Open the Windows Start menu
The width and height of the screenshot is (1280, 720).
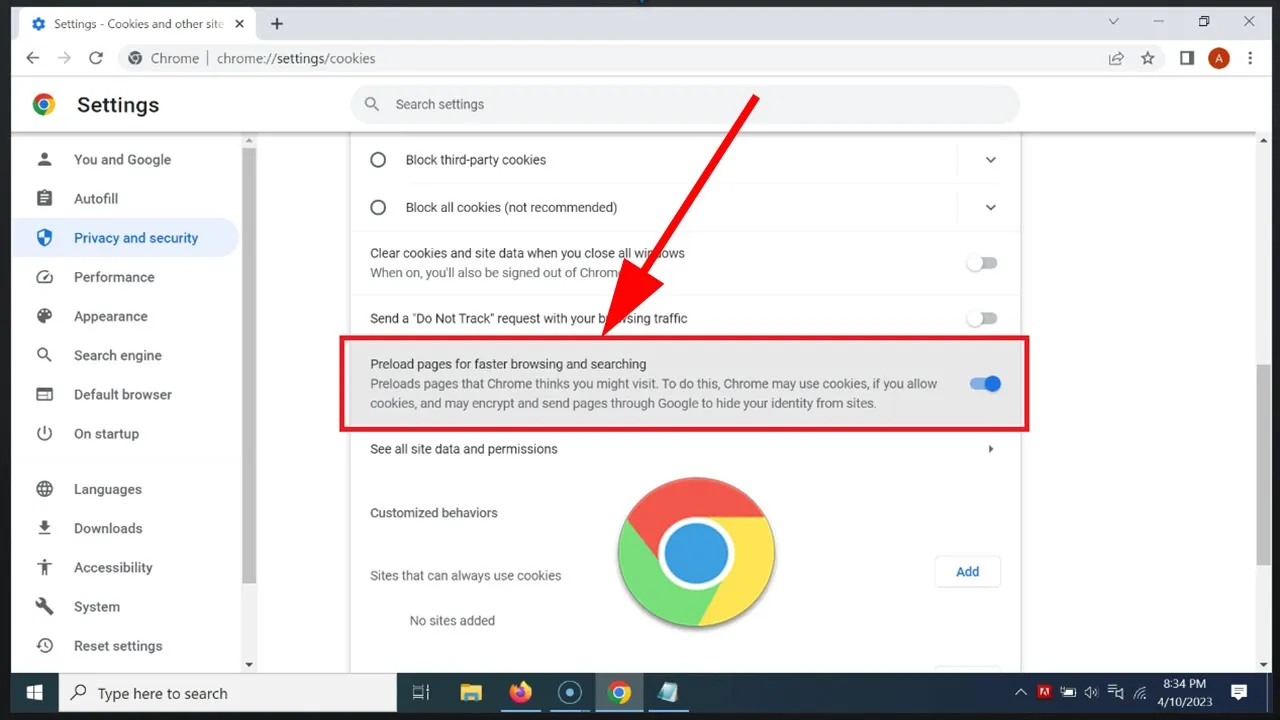(x=34, y=693)
